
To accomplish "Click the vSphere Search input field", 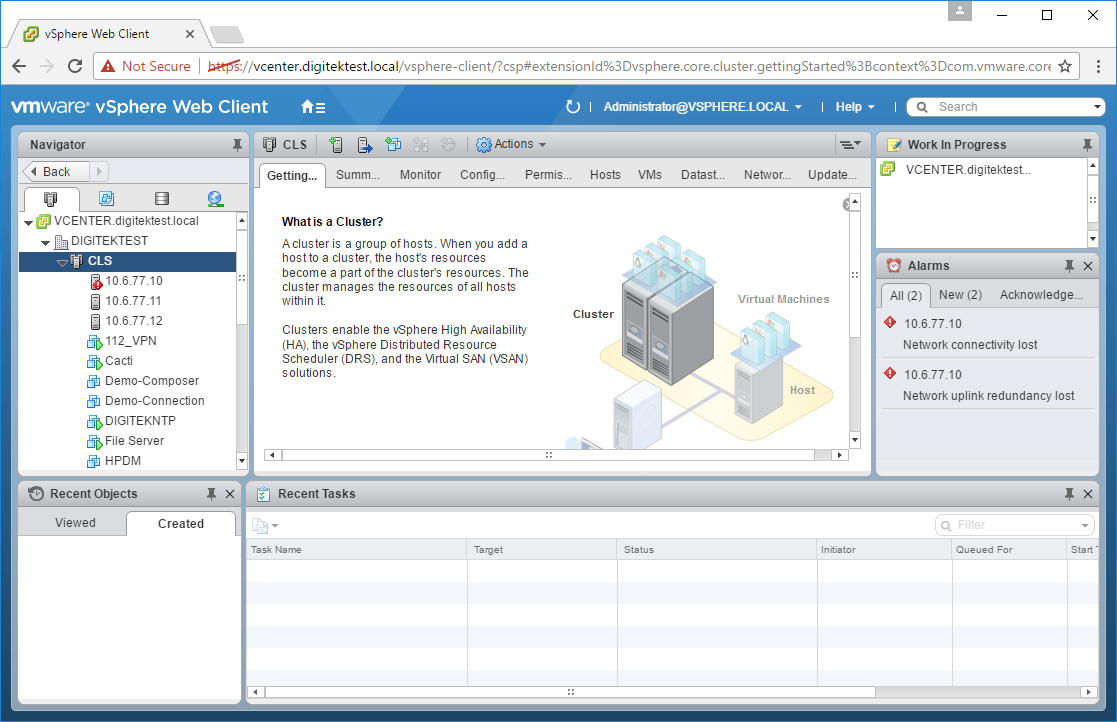I will pyautogui.click(x=1012, y=107).
